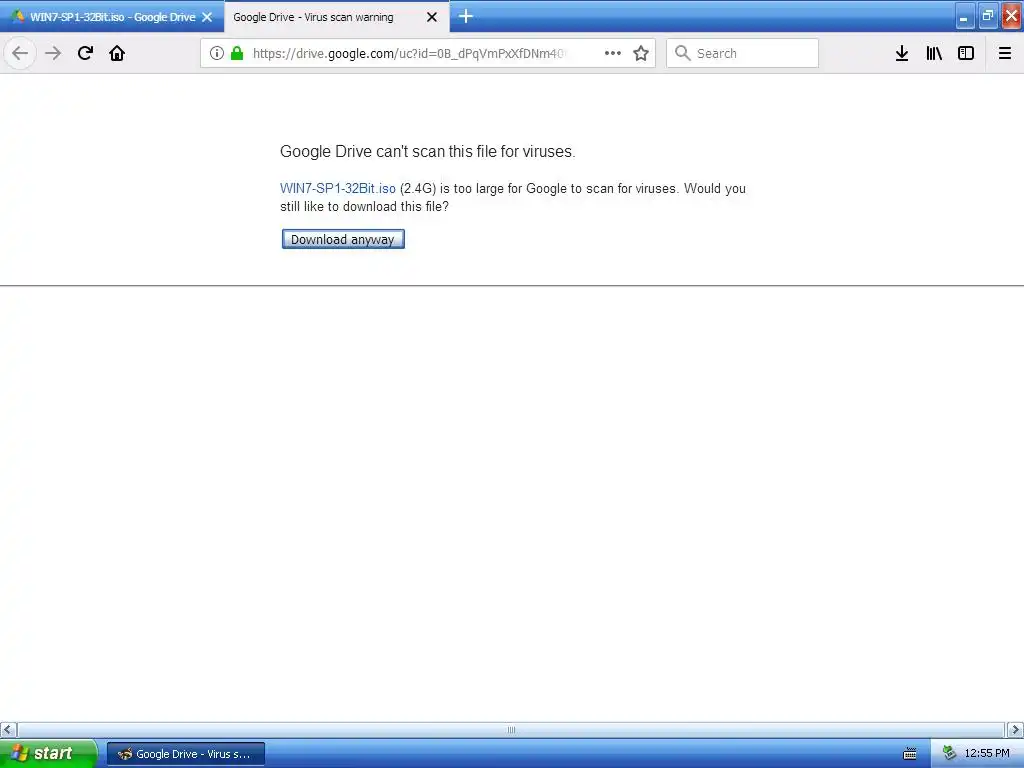1024x768 pixels.
Task: Show site information icon in address bar
Action: (217, 53)
